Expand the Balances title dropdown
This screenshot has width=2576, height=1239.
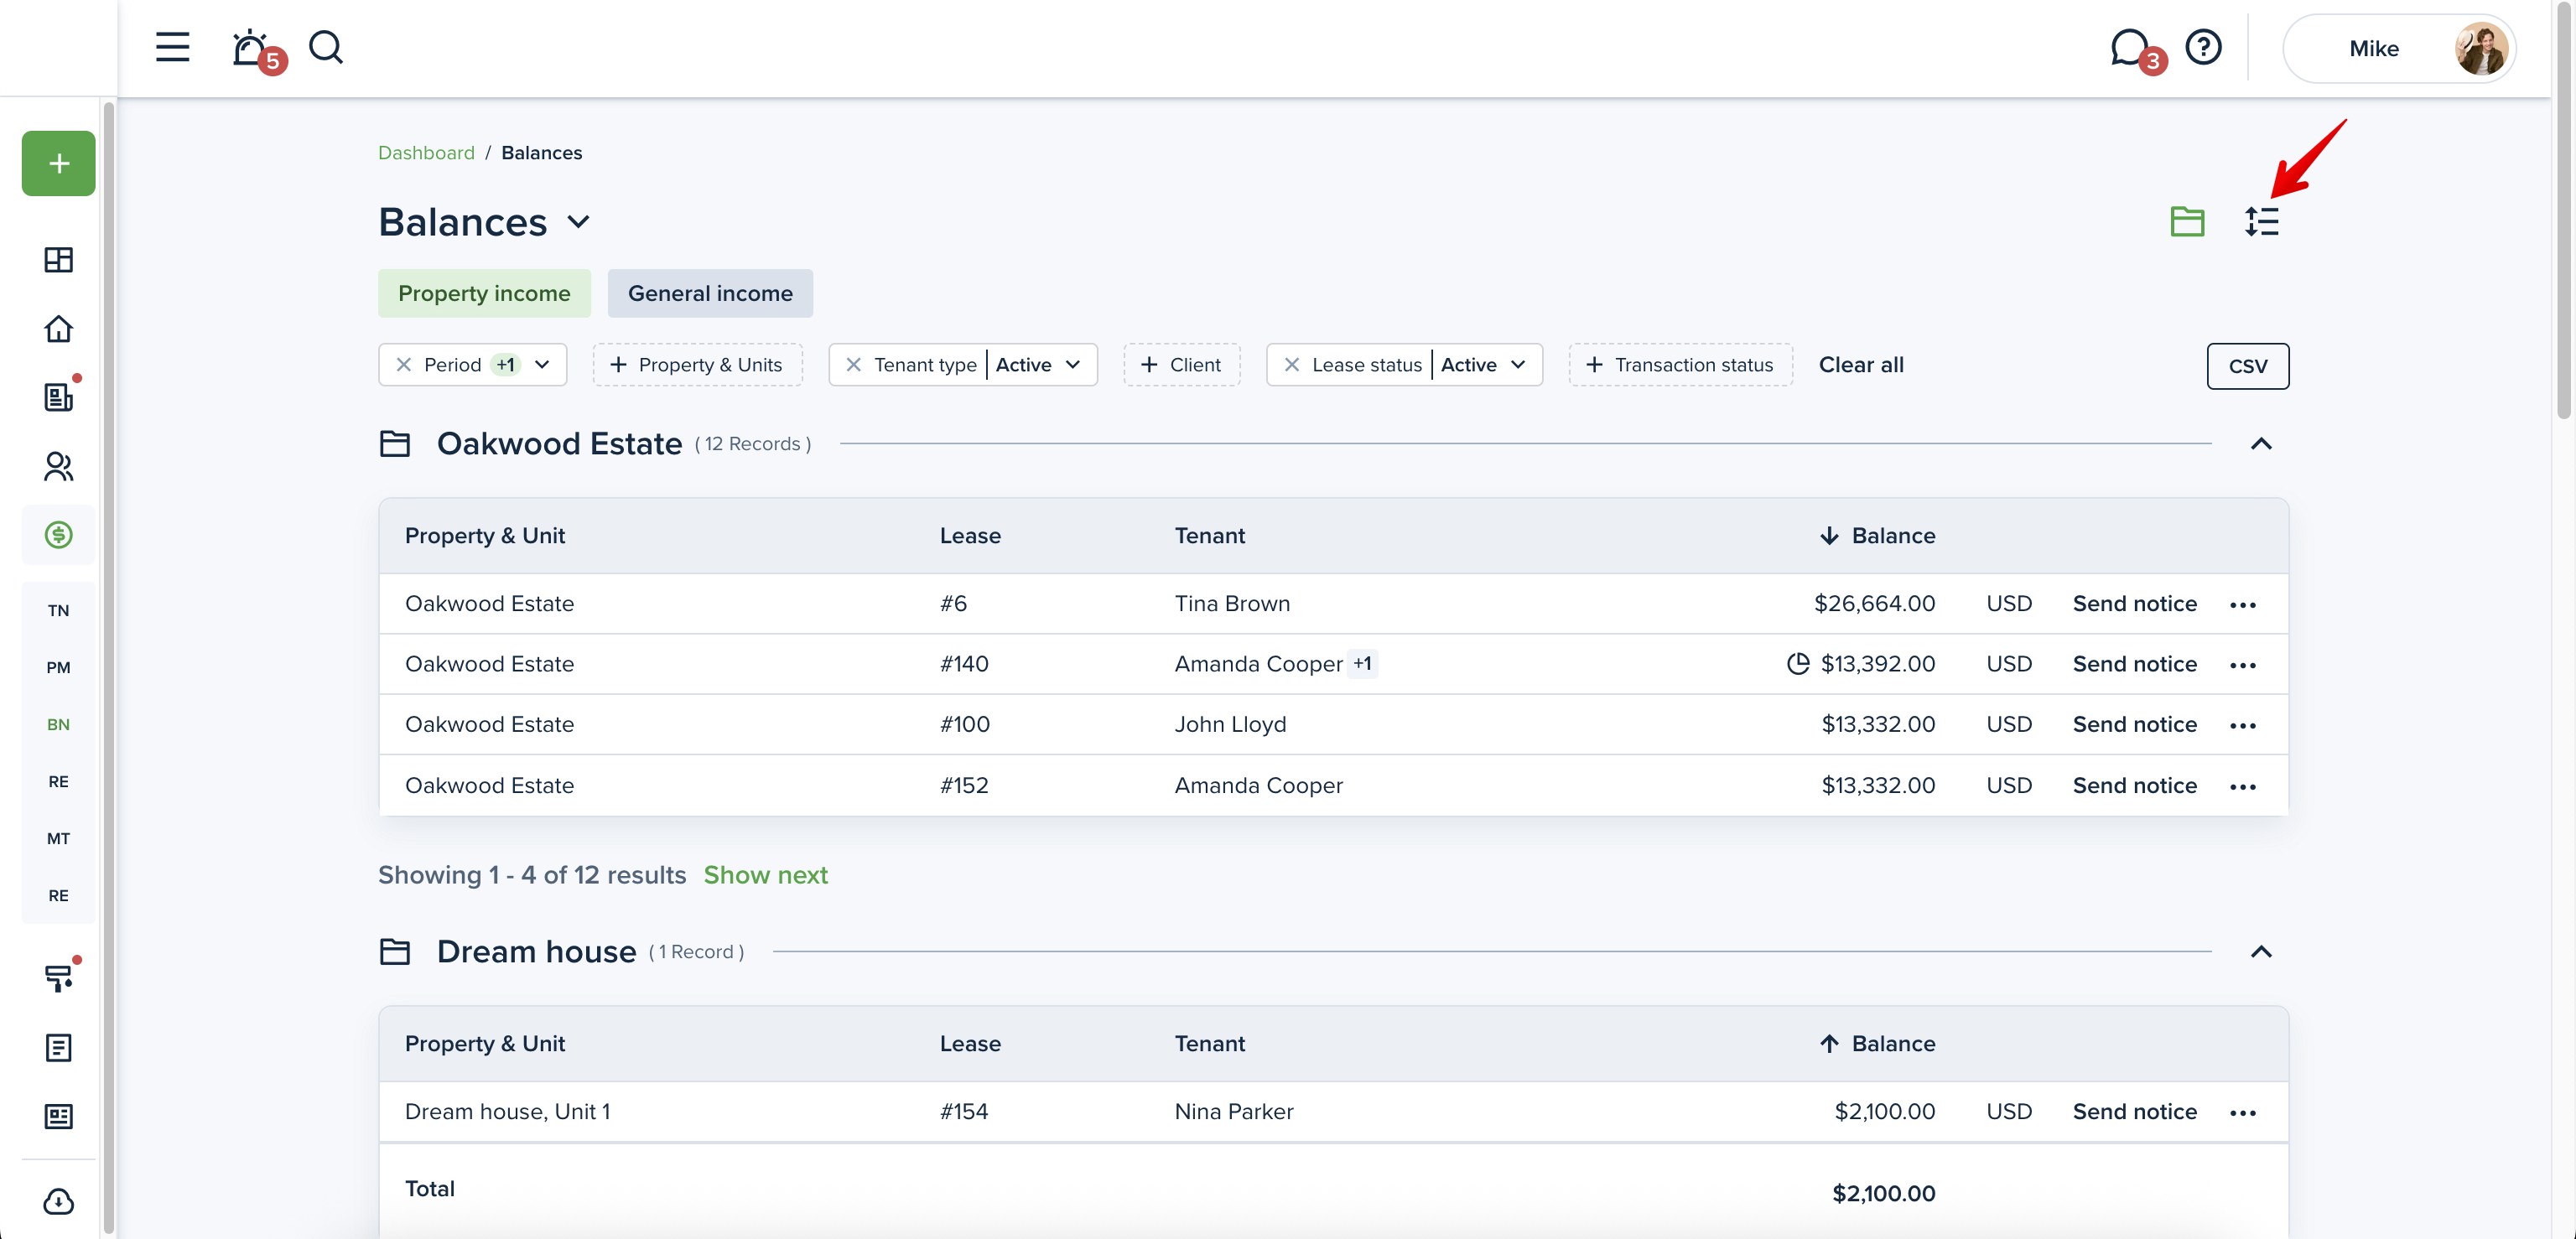(x=579, y=222)
